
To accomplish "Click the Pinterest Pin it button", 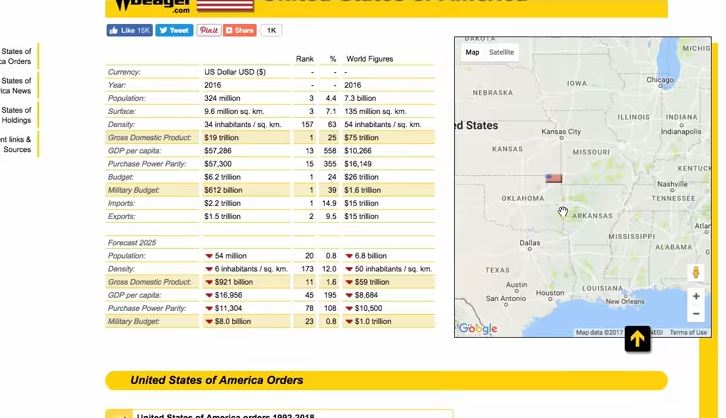I will click(209, 31).
